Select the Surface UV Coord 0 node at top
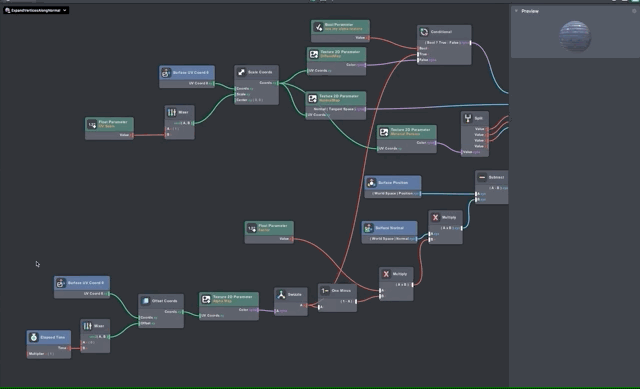 187,77
